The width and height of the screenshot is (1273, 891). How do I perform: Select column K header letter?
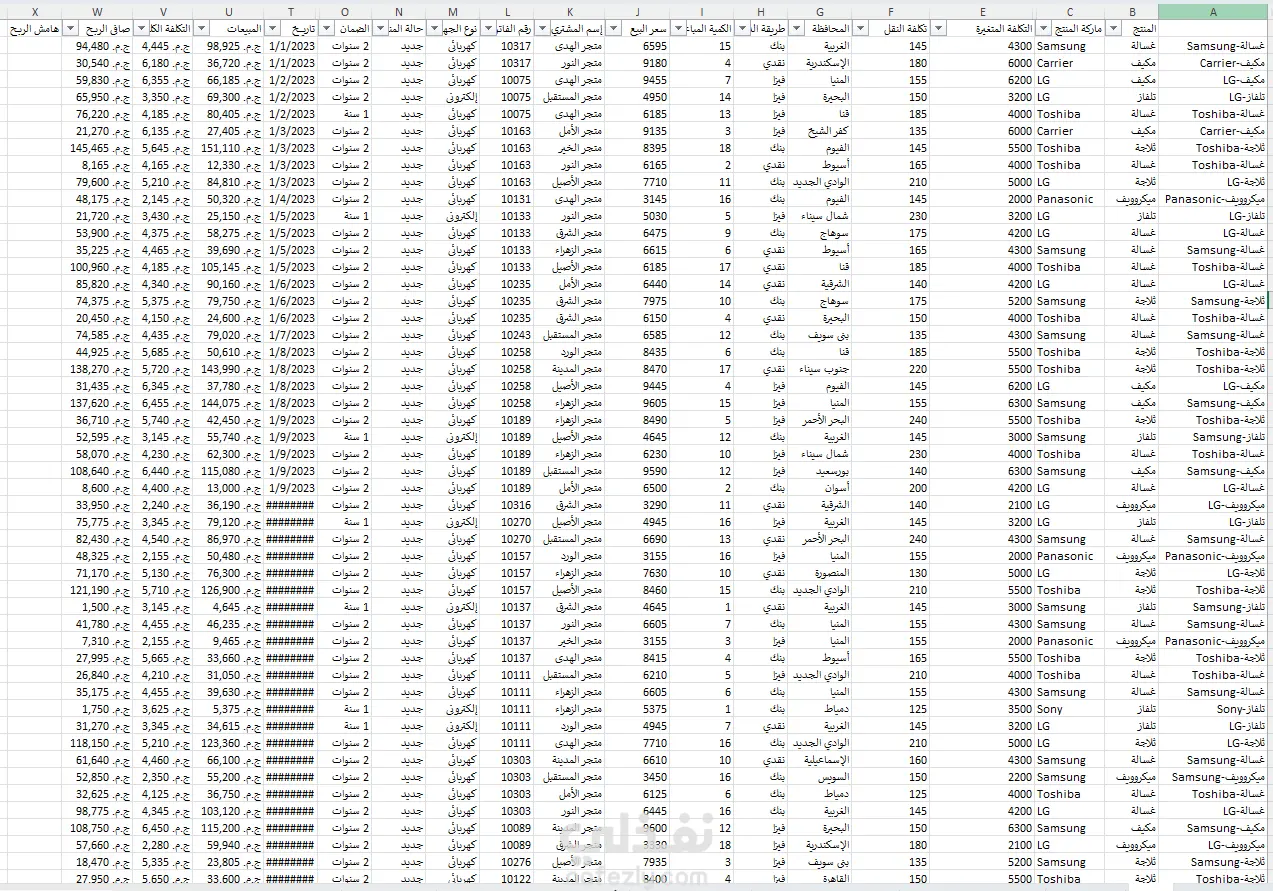pyautogui.click(x=568, y=12)
